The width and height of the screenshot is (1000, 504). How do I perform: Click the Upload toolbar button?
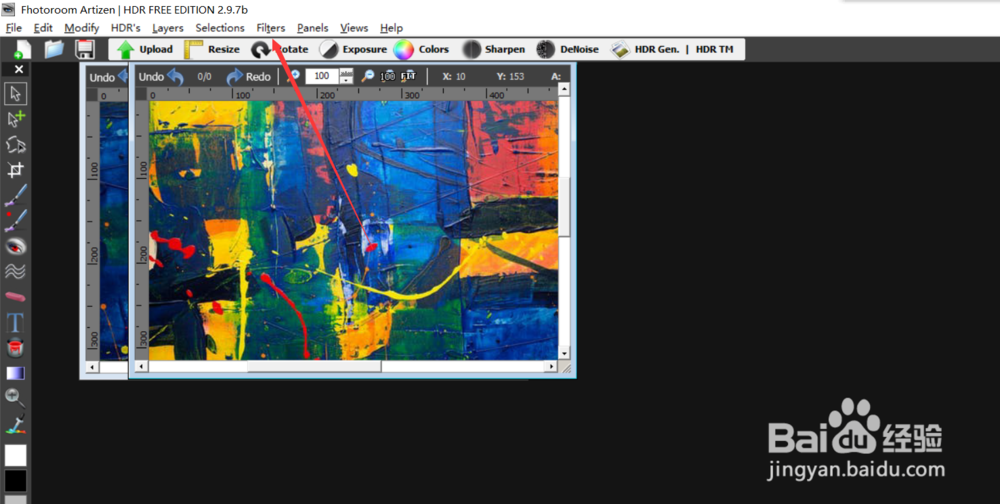tap(145, 49)
